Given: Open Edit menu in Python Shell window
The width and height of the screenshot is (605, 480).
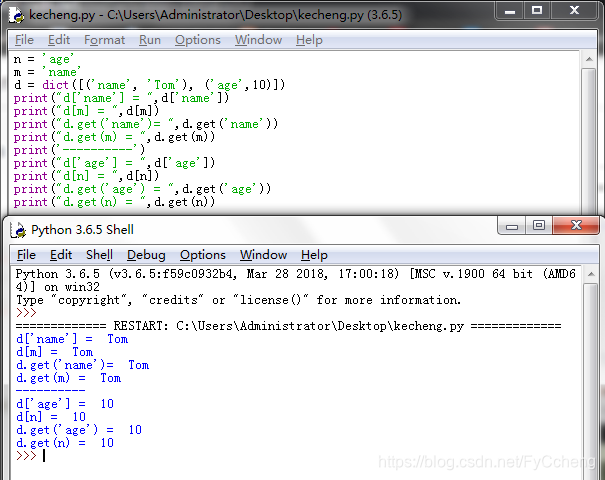Looking at the screenshot, I should pyautogui.click(x=61, y=255).
